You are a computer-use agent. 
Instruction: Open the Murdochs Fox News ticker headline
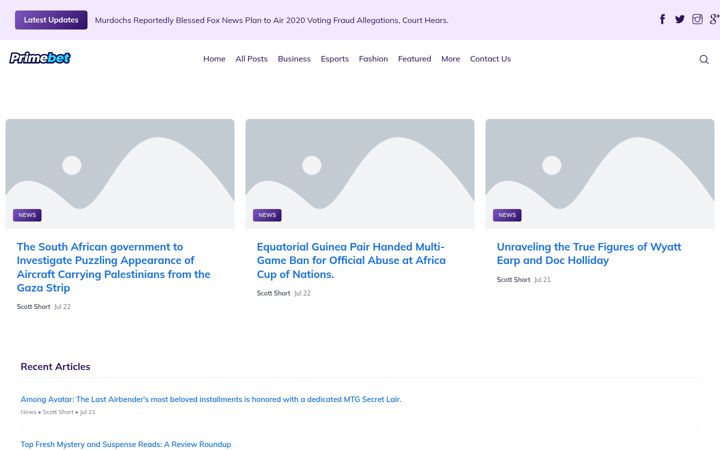tap(271, 20)
